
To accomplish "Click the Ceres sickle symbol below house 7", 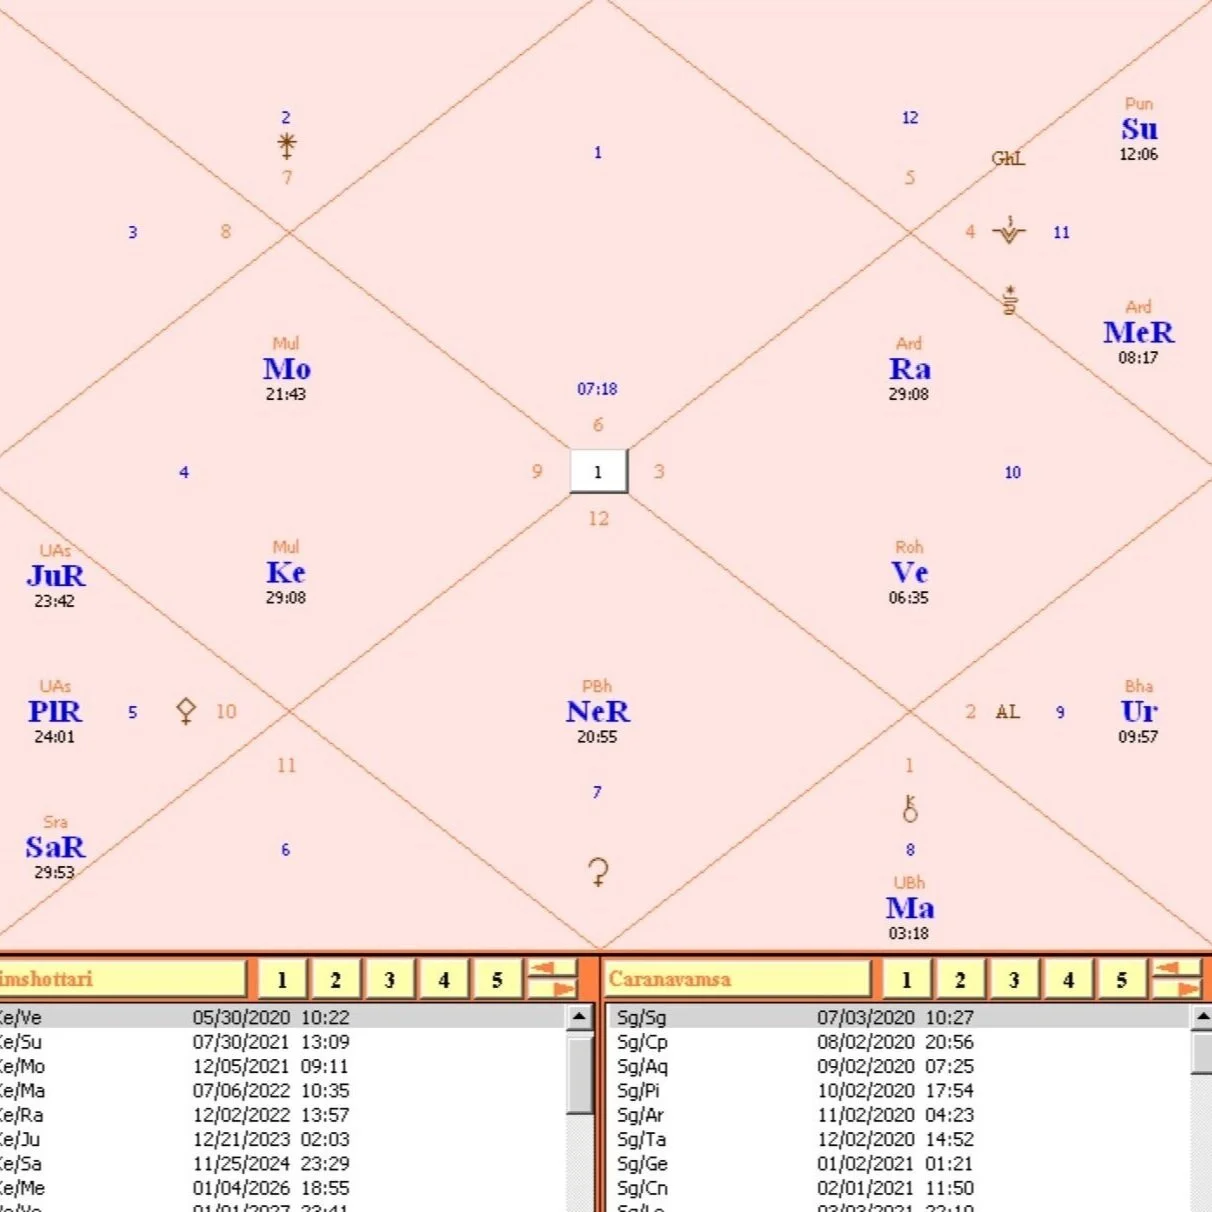I will click(598, 872).
